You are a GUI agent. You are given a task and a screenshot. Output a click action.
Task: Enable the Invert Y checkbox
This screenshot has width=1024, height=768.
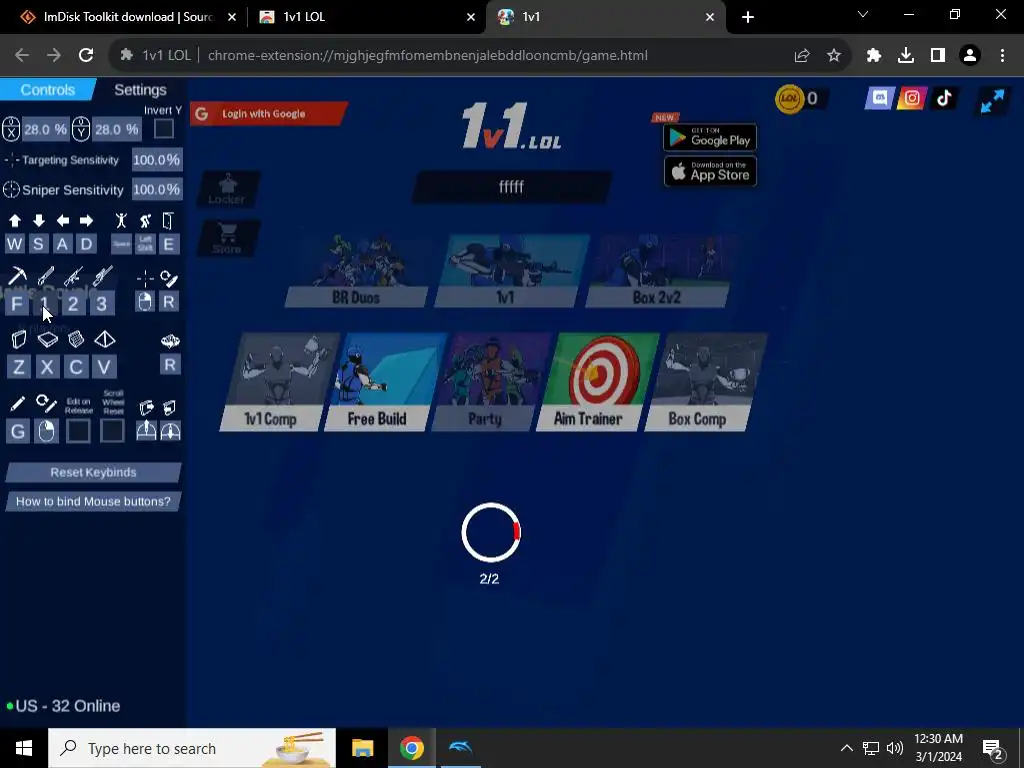[x=164, y=129]
